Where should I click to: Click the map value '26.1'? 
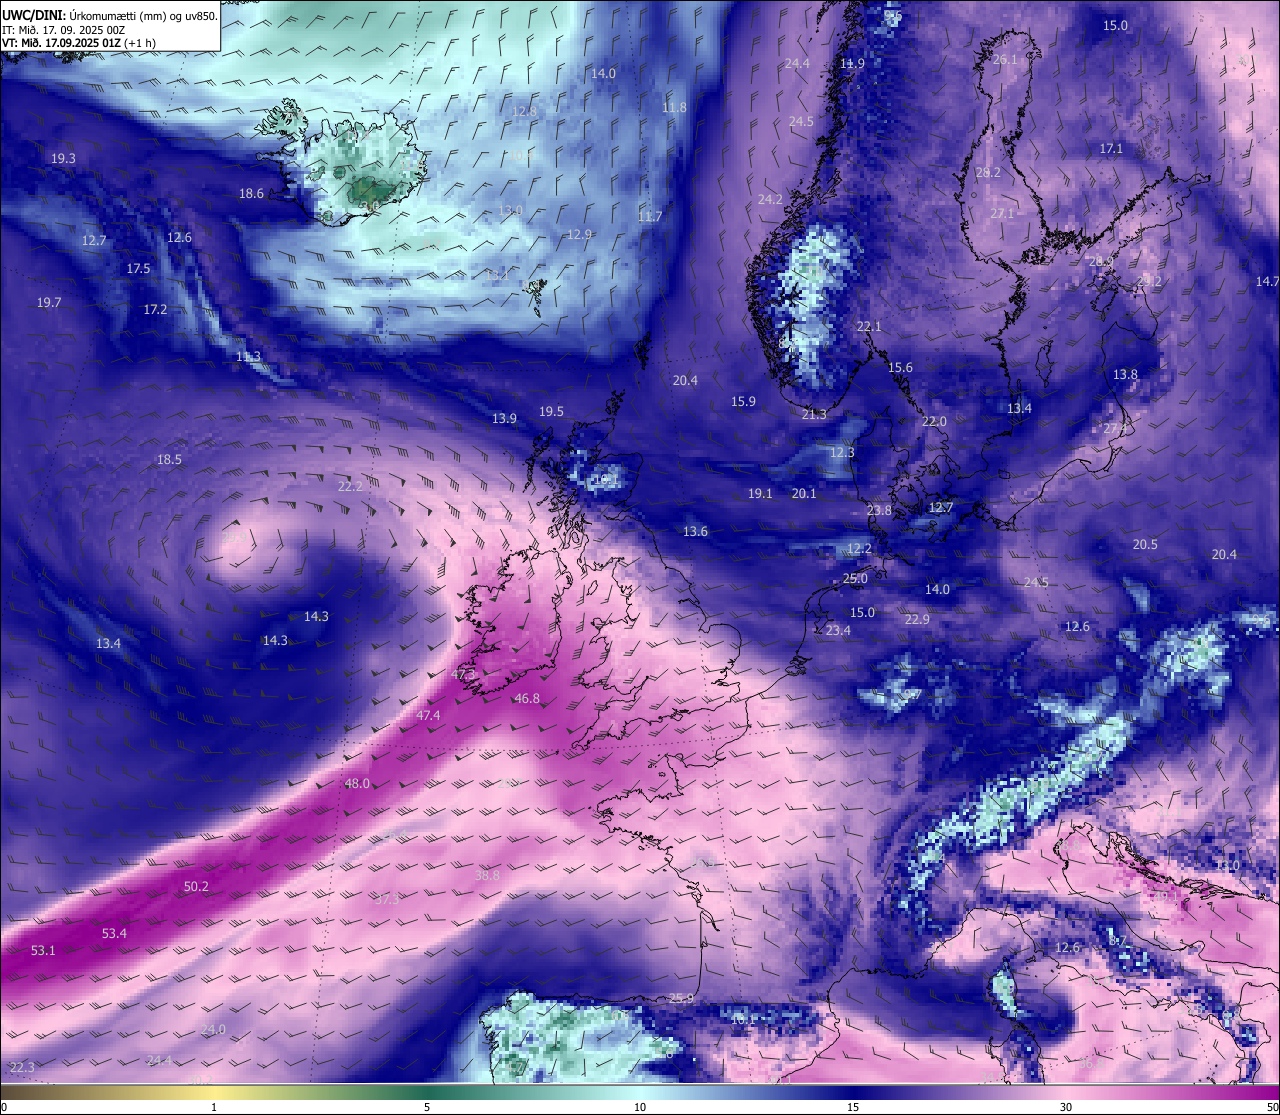[x=1005, y=59]
